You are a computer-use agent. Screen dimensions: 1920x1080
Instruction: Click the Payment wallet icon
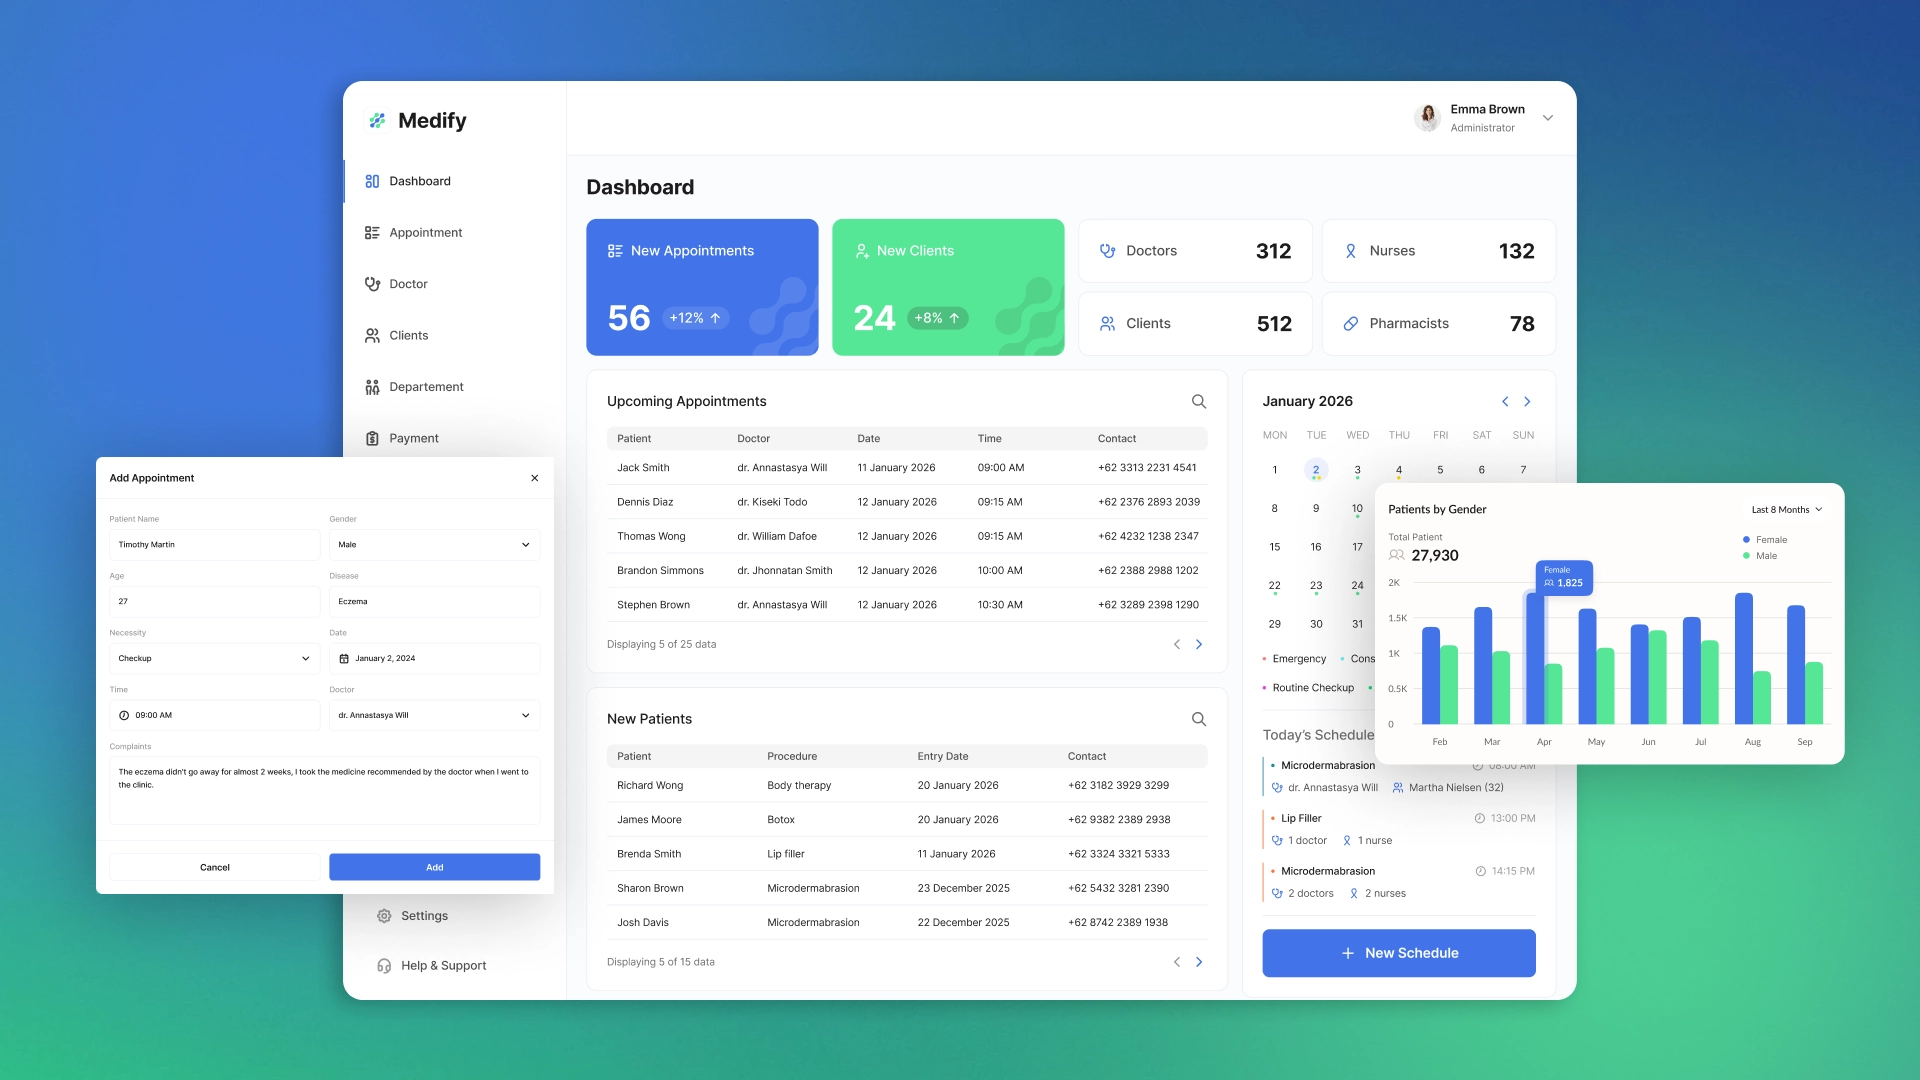point(371,438)
